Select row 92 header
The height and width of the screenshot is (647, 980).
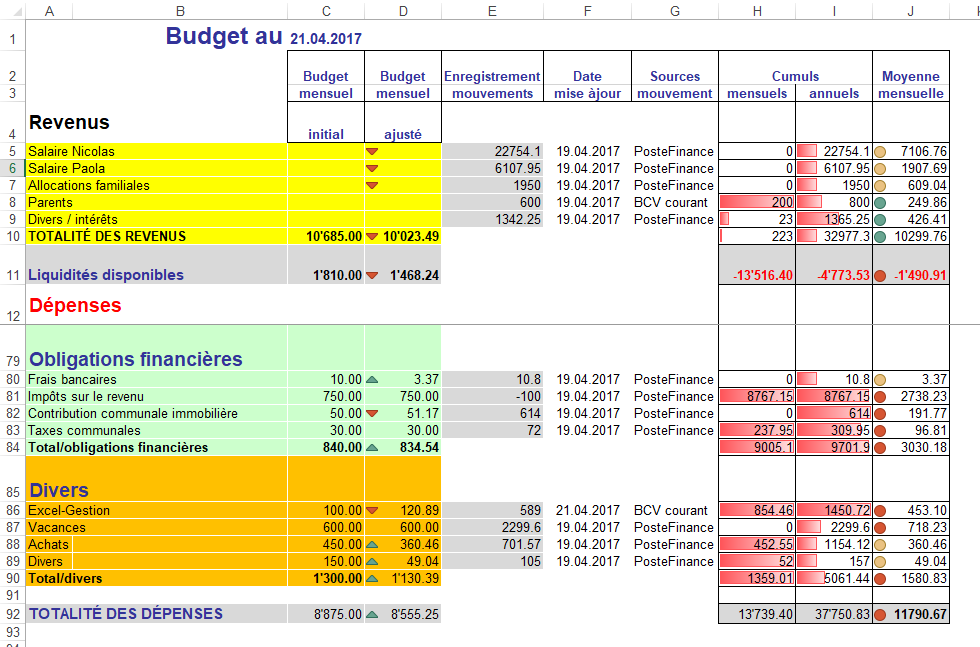pyautogui.click(x=12, y=614)
